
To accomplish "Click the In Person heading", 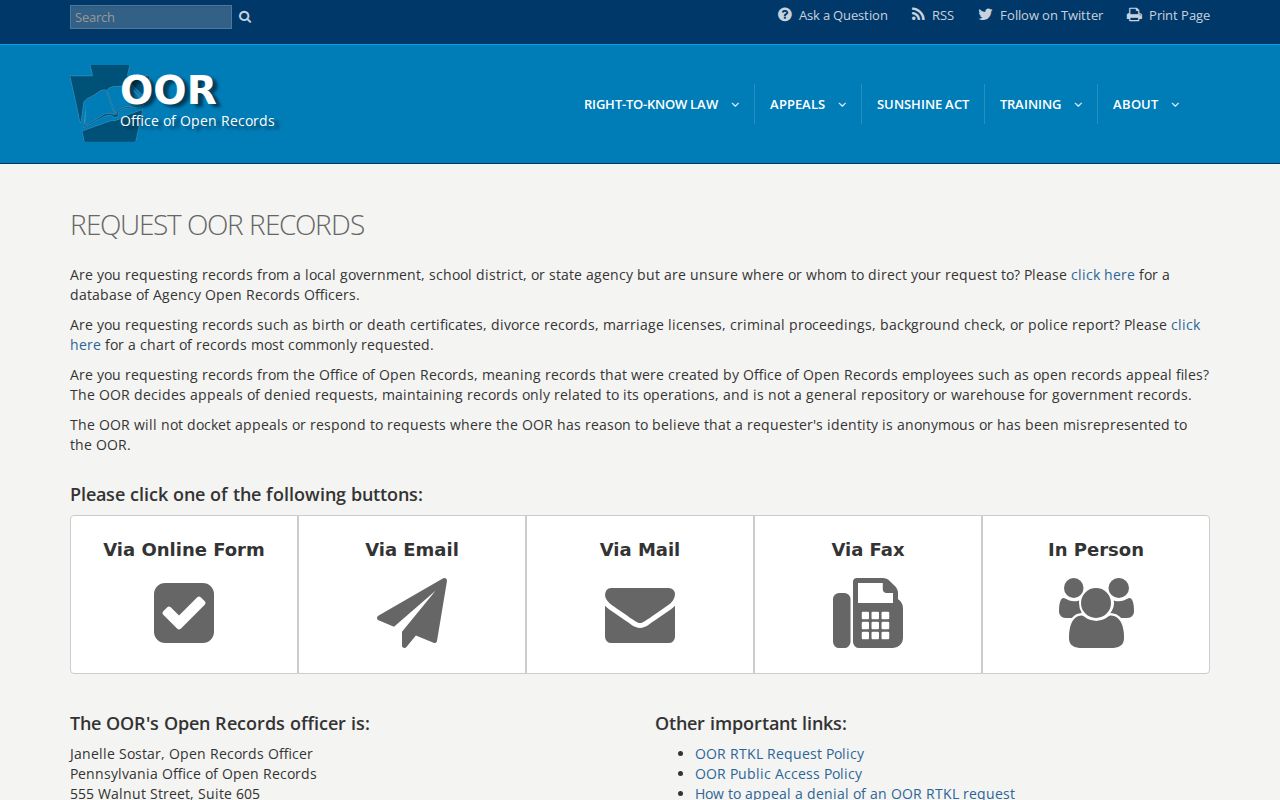I will (x=1096, y=549).
